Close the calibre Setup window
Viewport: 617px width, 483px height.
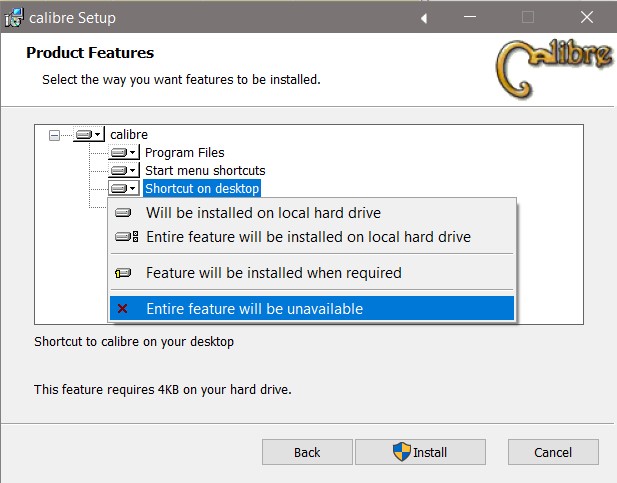tap(587, 17)
